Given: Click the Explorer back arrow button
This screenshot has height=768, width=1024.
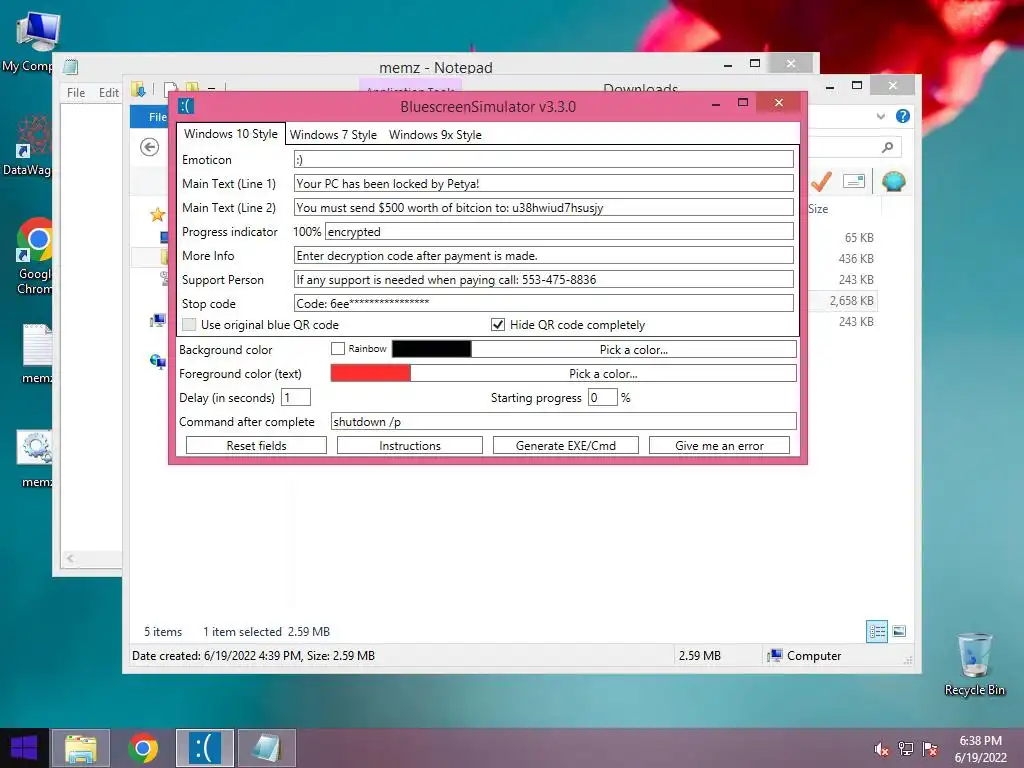Looking at the screenshot, I should click(150, 148).
